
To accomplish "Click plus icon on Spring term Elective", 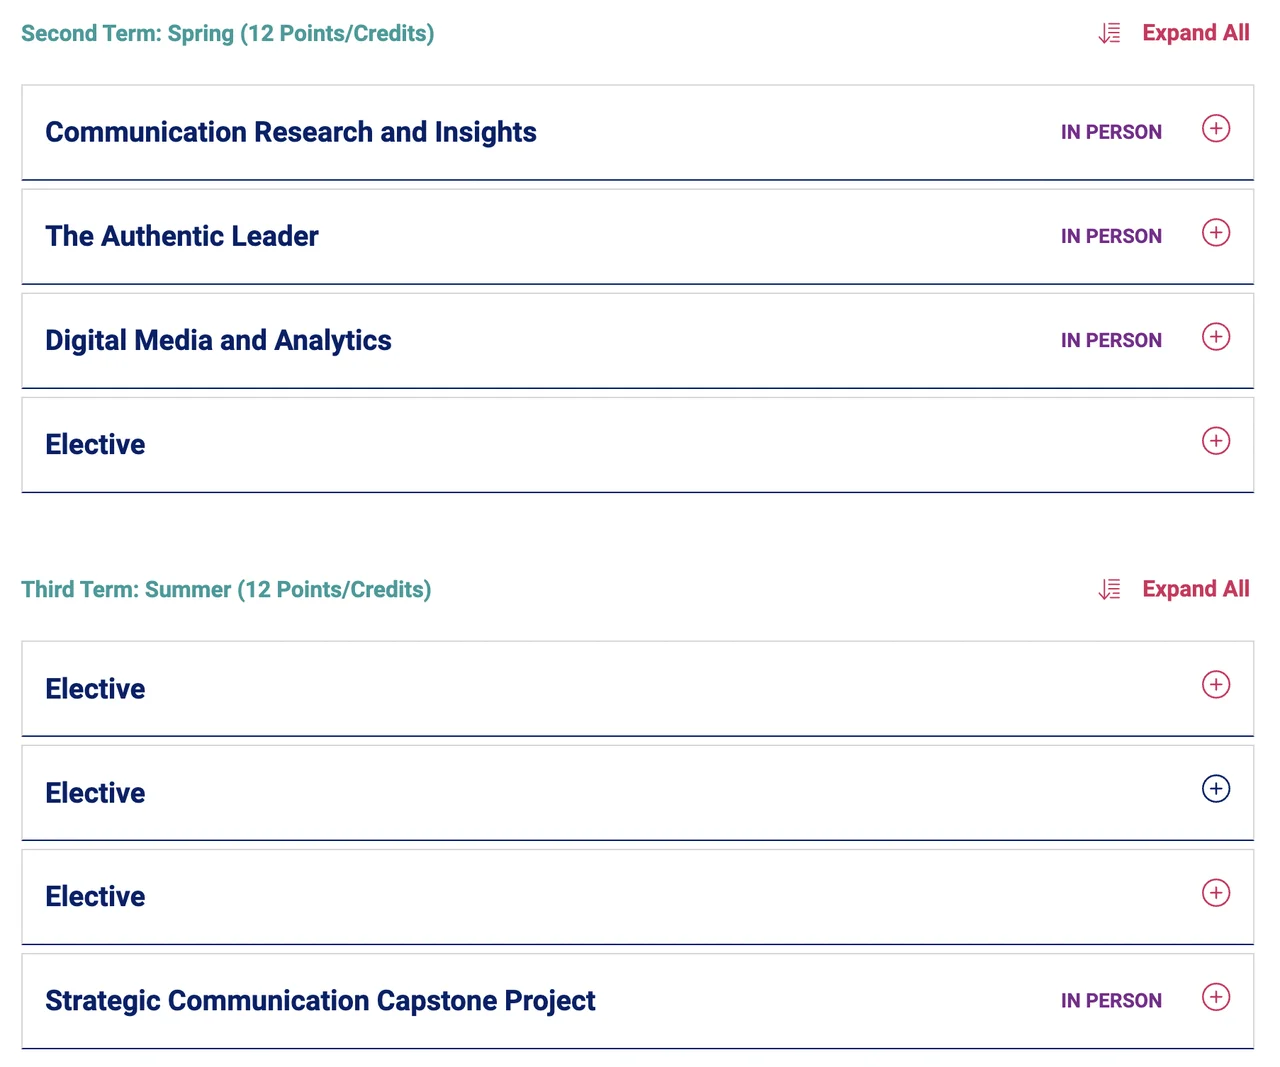I will (1215, 441).
